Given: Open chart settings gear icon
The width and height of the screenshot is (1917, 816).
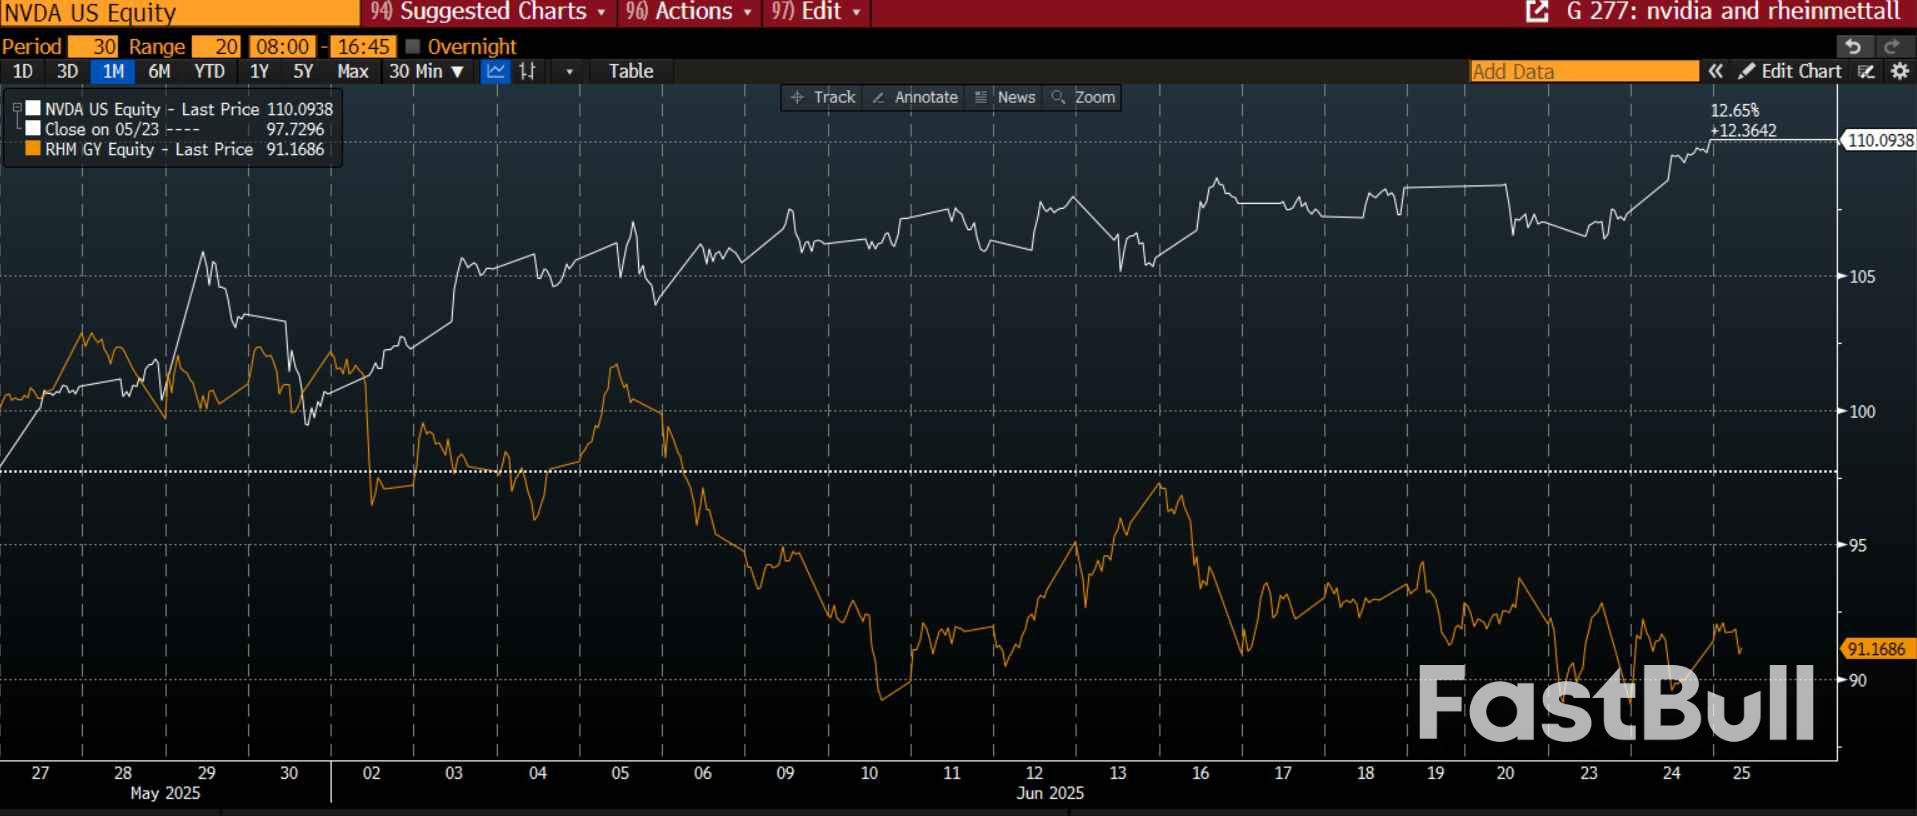Looking at the screenshot, I should [1900, 71].
